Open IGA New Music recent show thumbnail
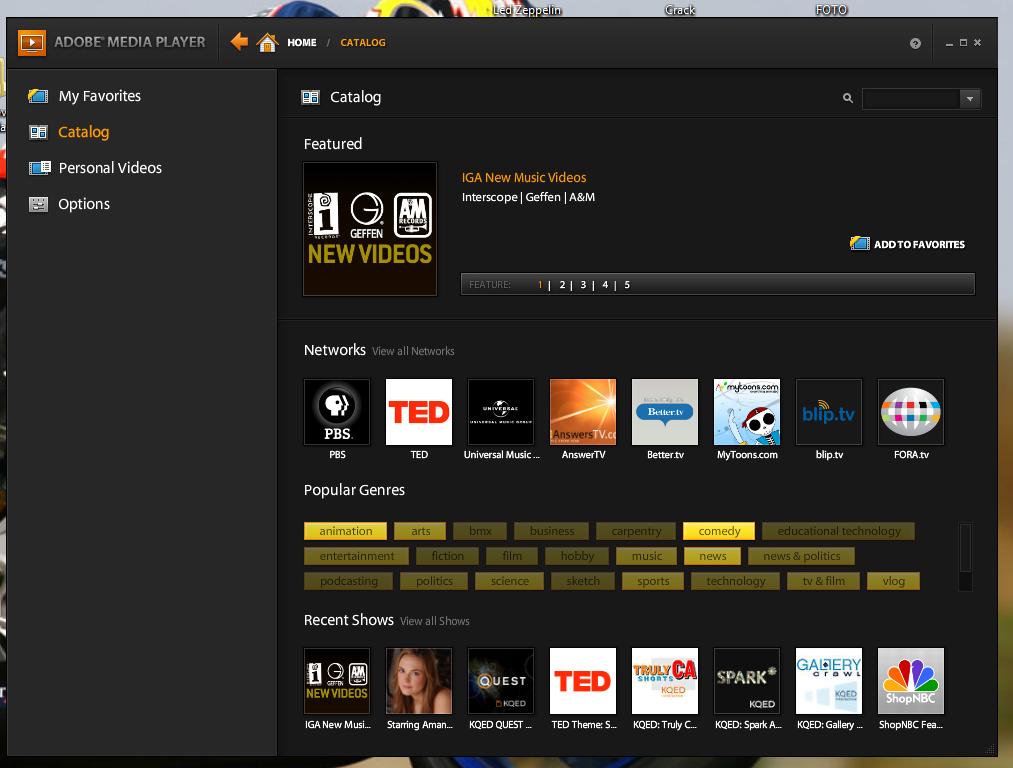The height and width of the screenshot is (768, 1013). click(x=337, y=681)
